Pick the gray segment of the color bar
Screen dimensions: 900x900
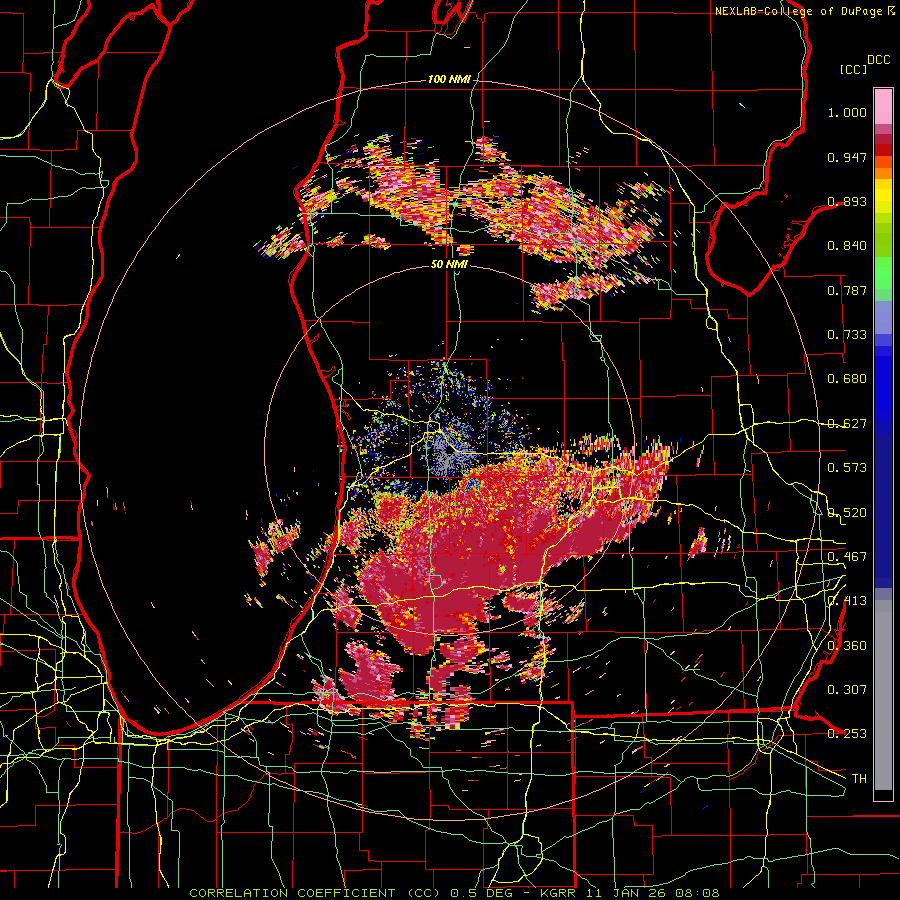click(x=883, y=695)
